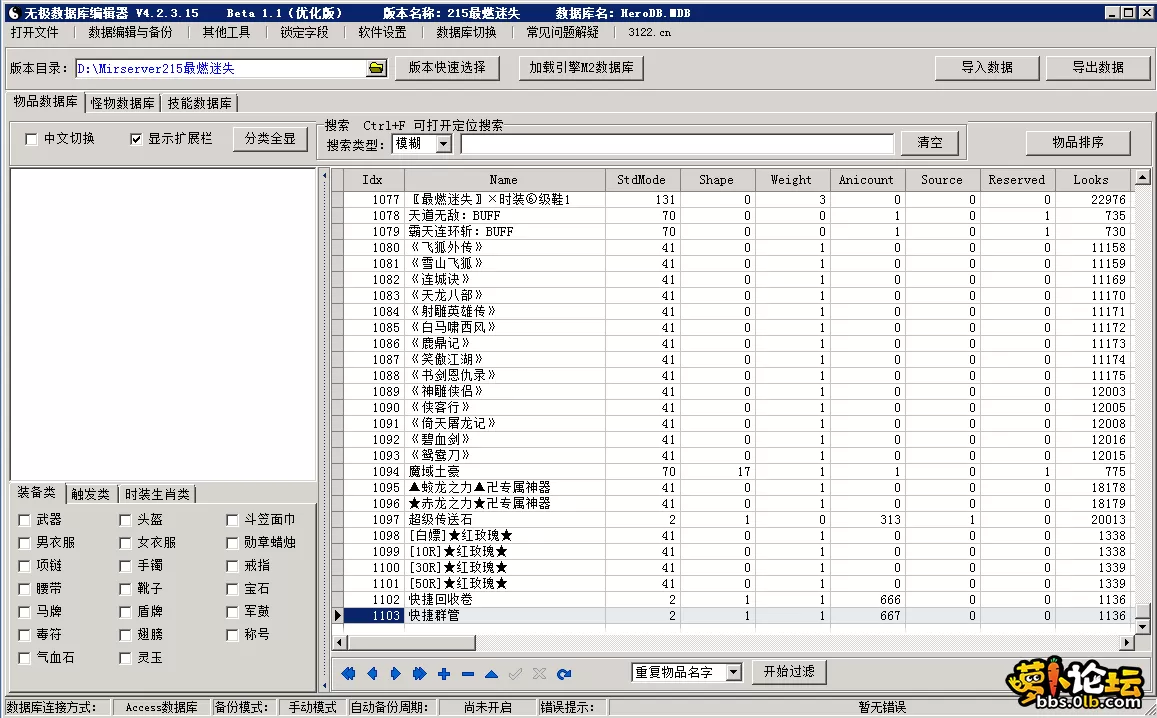Open 打开文件 menu
This screenshot has height=718, width=1157.
tap(35, 32)
